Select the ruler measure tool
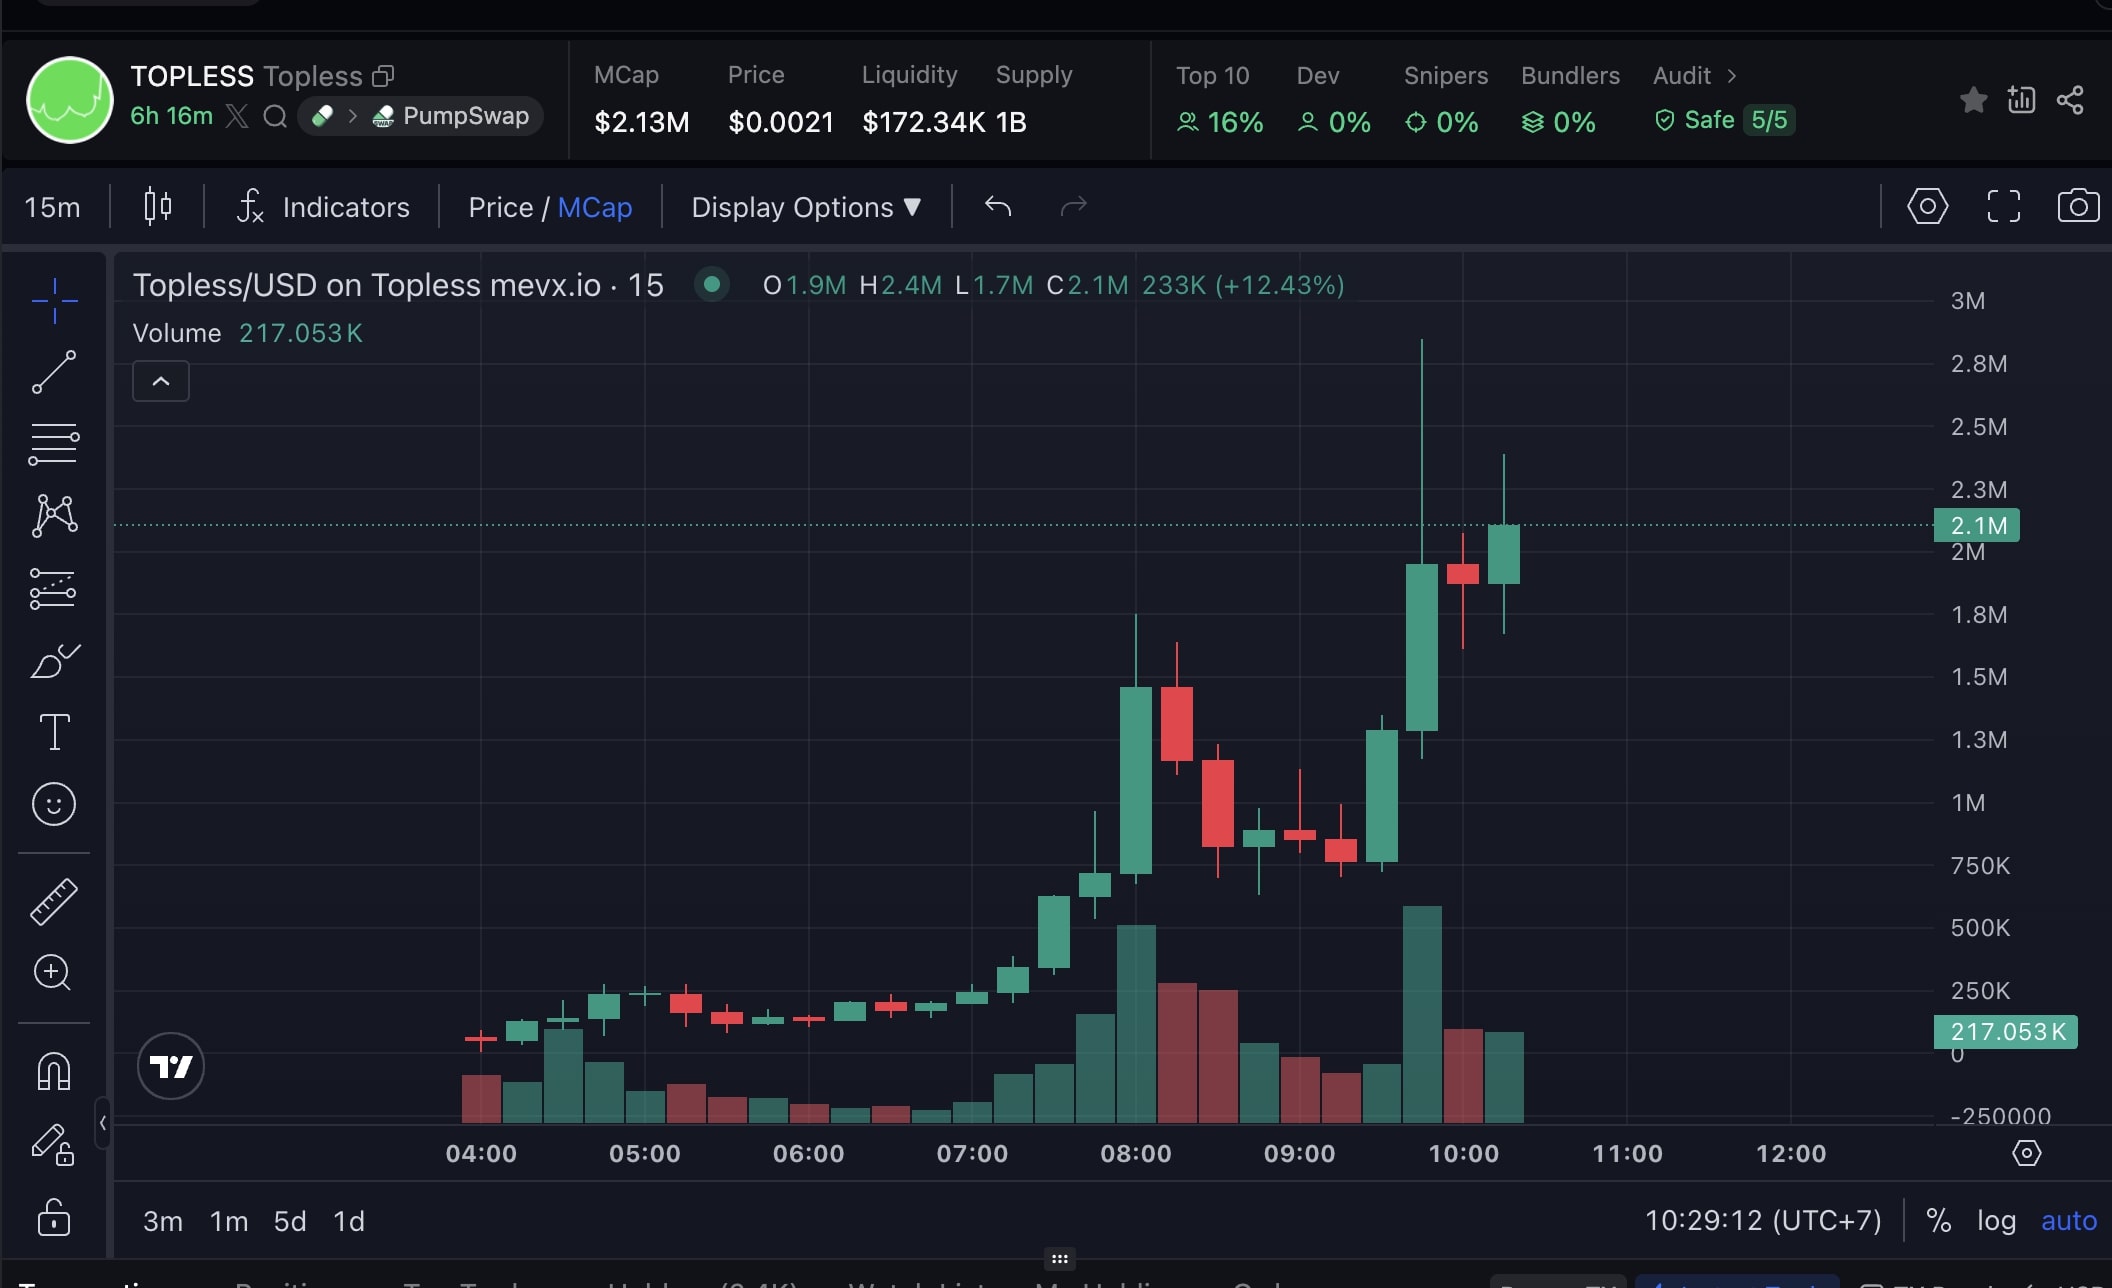This screenshot has height=1288, width=2112. [54, 901]
